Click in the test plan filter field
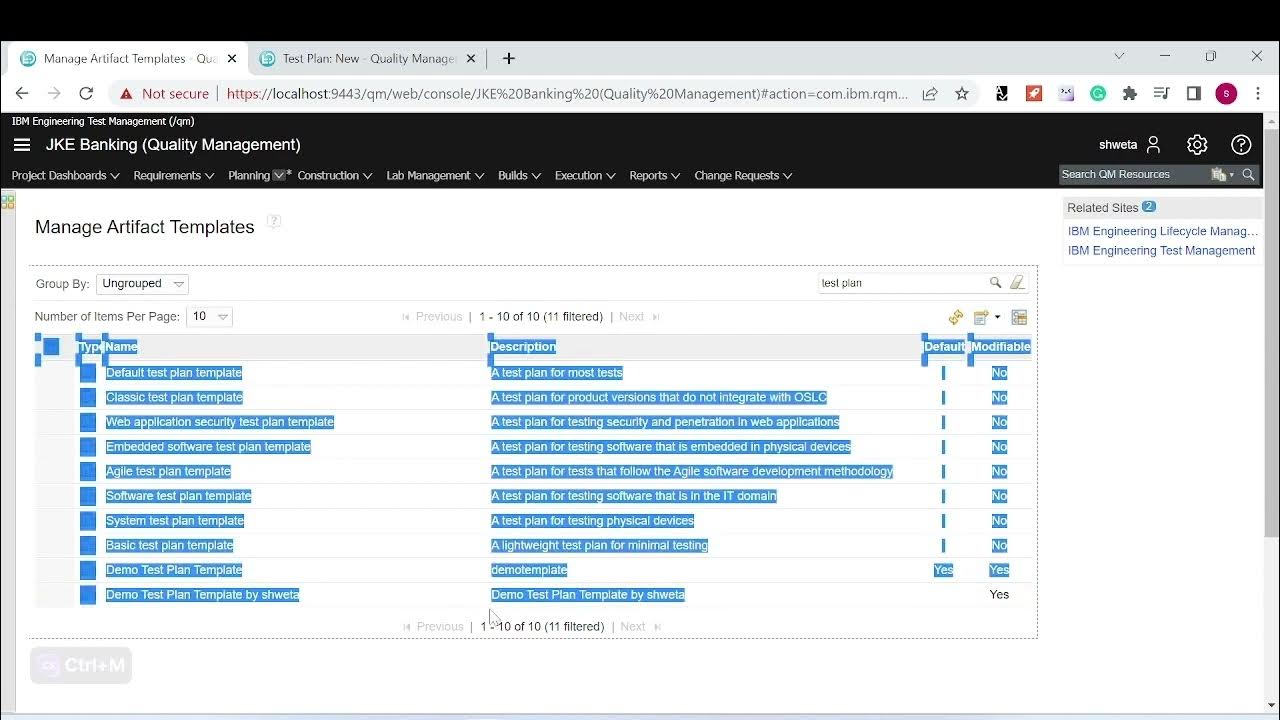Screen dimensions: 1280x720 pyautogui.click(x=902, y=283)
